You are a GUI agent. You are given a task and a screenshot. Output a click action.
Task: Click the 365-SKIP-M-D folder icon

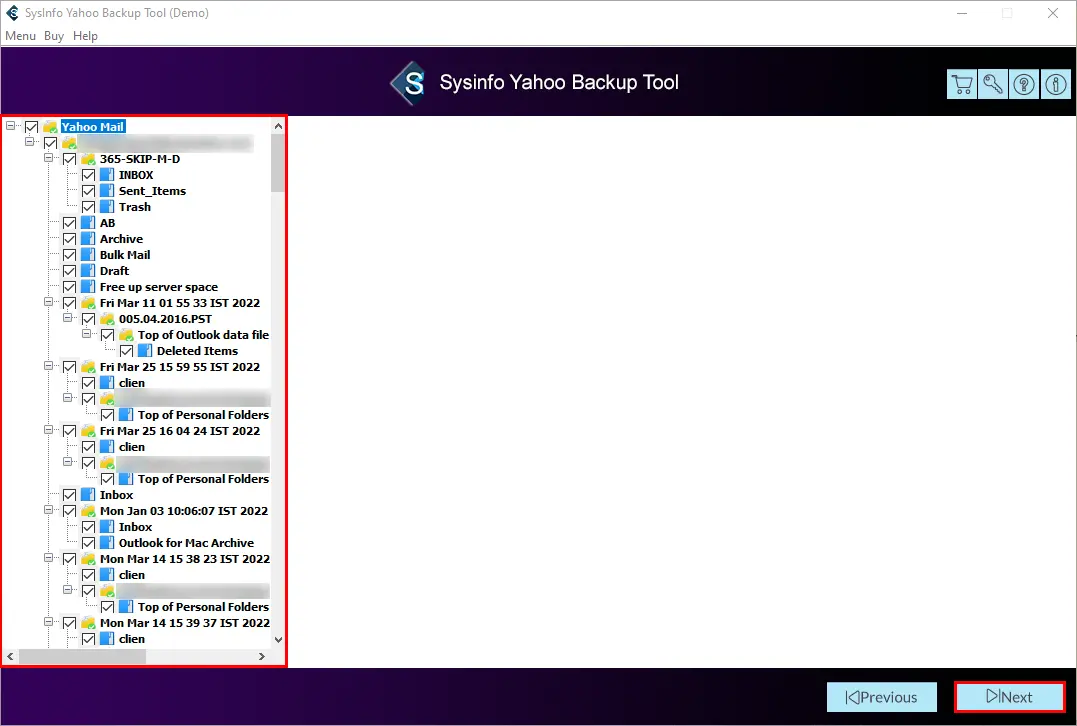pos(89,159)
